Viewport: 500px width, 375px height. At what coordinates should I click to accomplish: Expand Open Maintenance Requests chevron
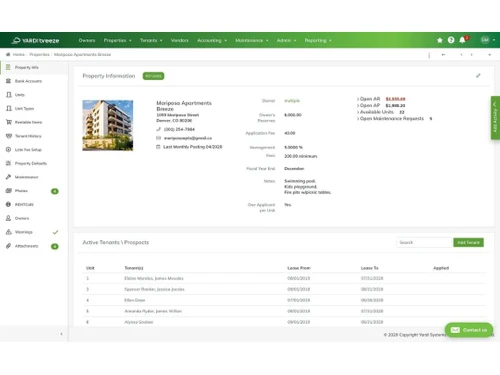click(358, 118)
